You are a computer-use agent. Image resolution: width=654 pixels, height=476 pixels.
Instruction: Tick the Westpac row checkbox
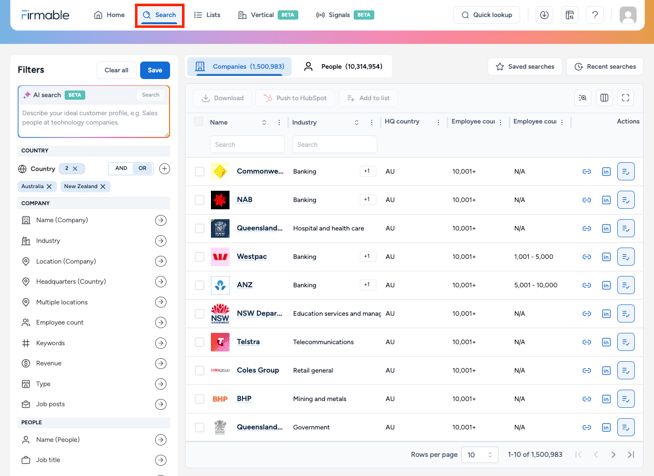[x=199, y=257]
